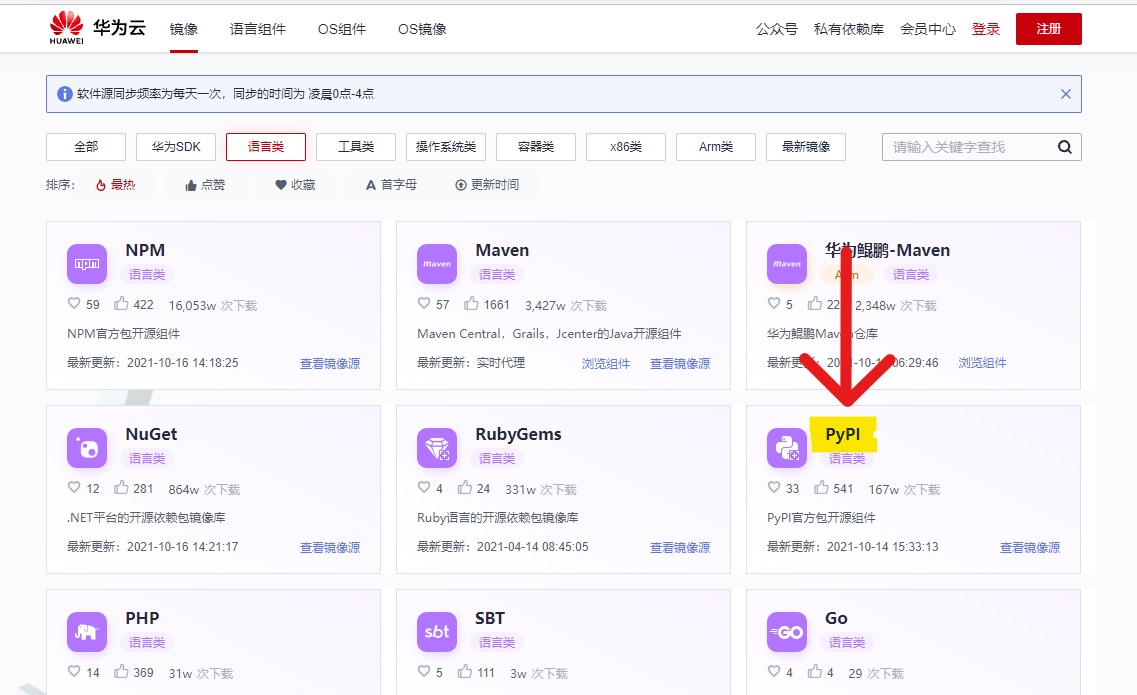The width and height of the screenshot is (1137, 695).
Task: Sort by 点赞 (likes)
Action: (x=205, y=185)
